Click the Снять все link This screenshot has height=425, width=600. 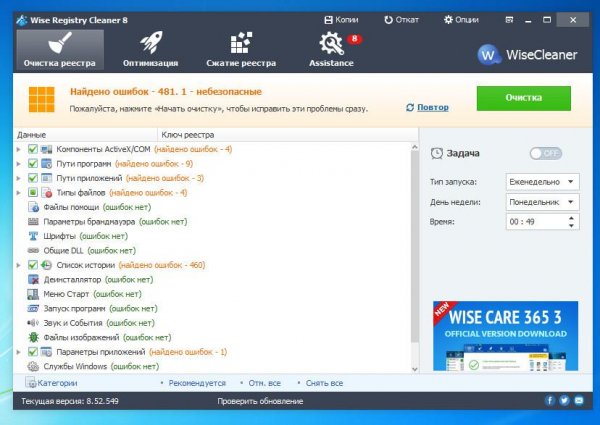(324, 383)
